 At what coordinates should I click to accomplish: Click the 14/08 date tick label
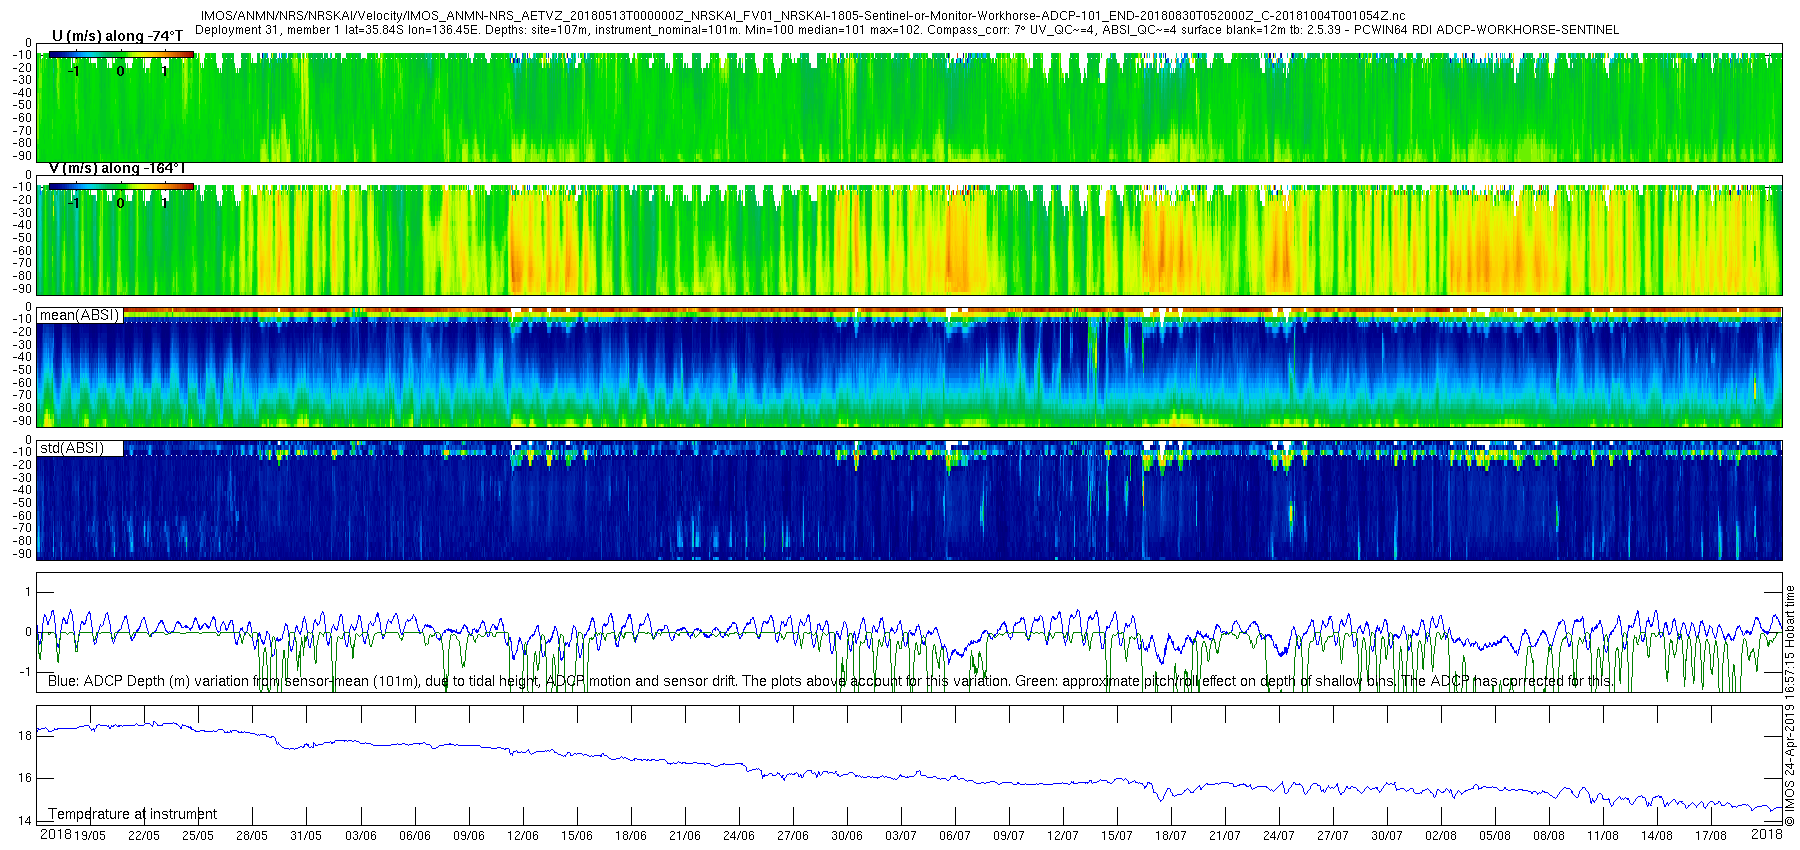tap(1657, 835)
